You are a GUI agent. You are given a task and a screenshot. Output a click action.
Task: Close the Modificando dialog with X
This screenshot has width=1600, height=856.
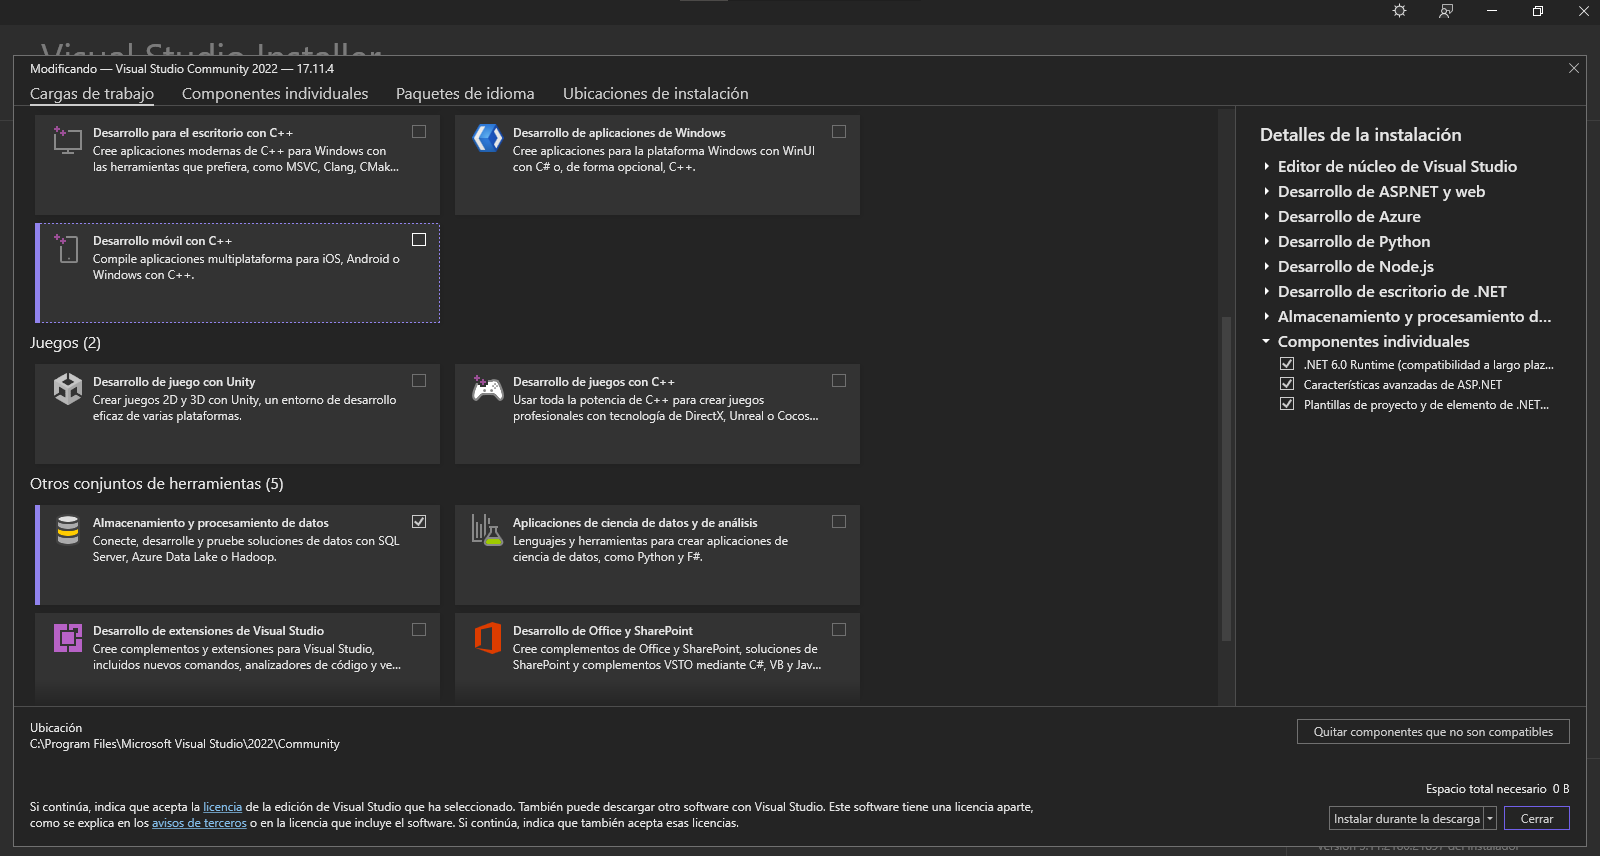pos(1574,68)
